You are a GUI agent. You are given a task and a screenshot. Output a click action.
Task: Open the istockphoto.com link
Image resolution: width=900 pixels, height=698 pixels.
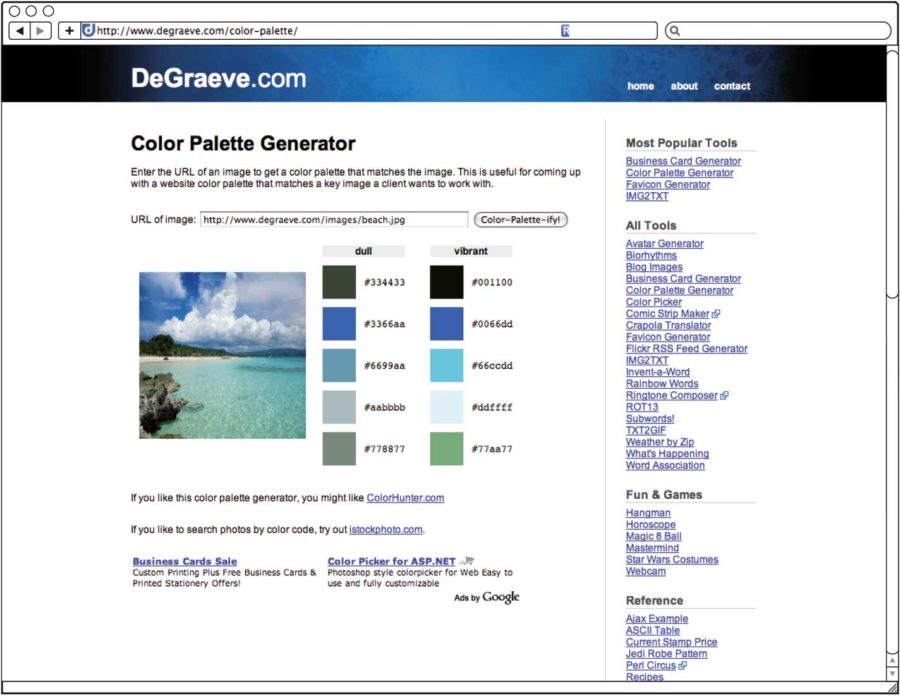pos(386,529)
